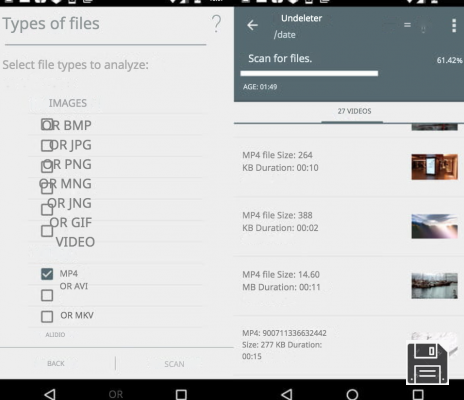
Task: Tap Android back triangle on left screen
Action: point(50,394)
